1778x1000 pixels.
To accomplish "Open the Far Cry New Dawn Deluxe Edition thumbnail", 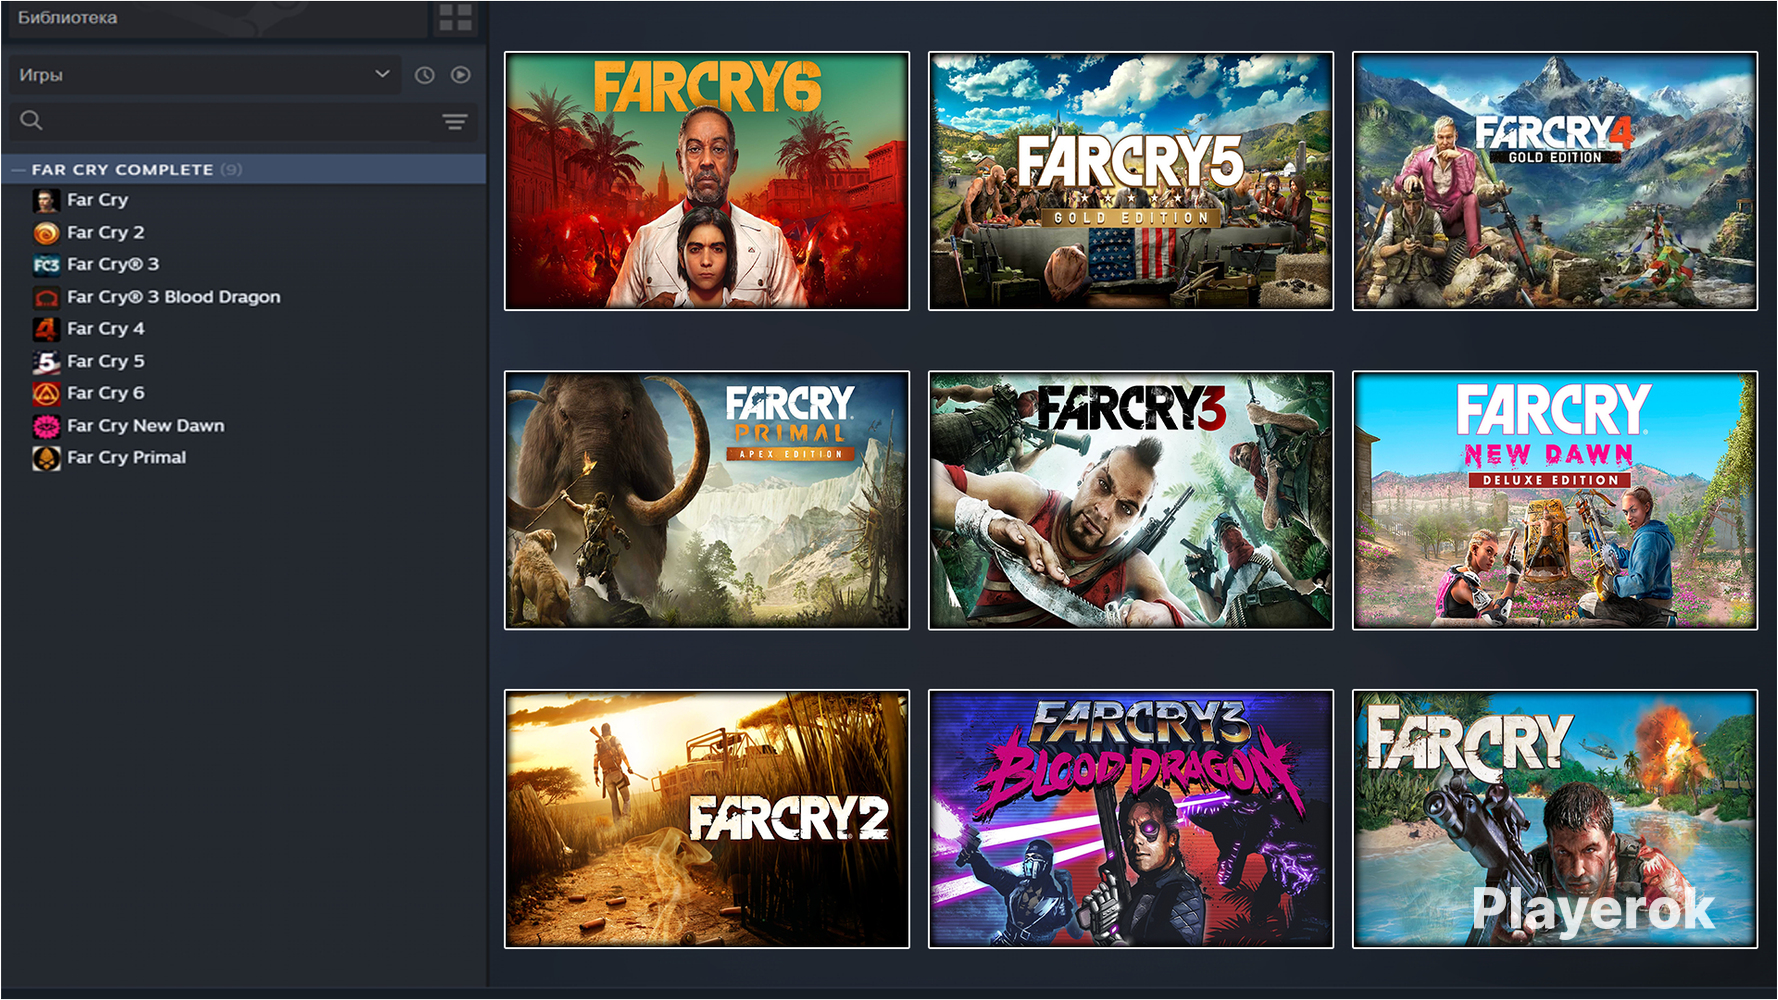I will click(x=1555, y=499).
